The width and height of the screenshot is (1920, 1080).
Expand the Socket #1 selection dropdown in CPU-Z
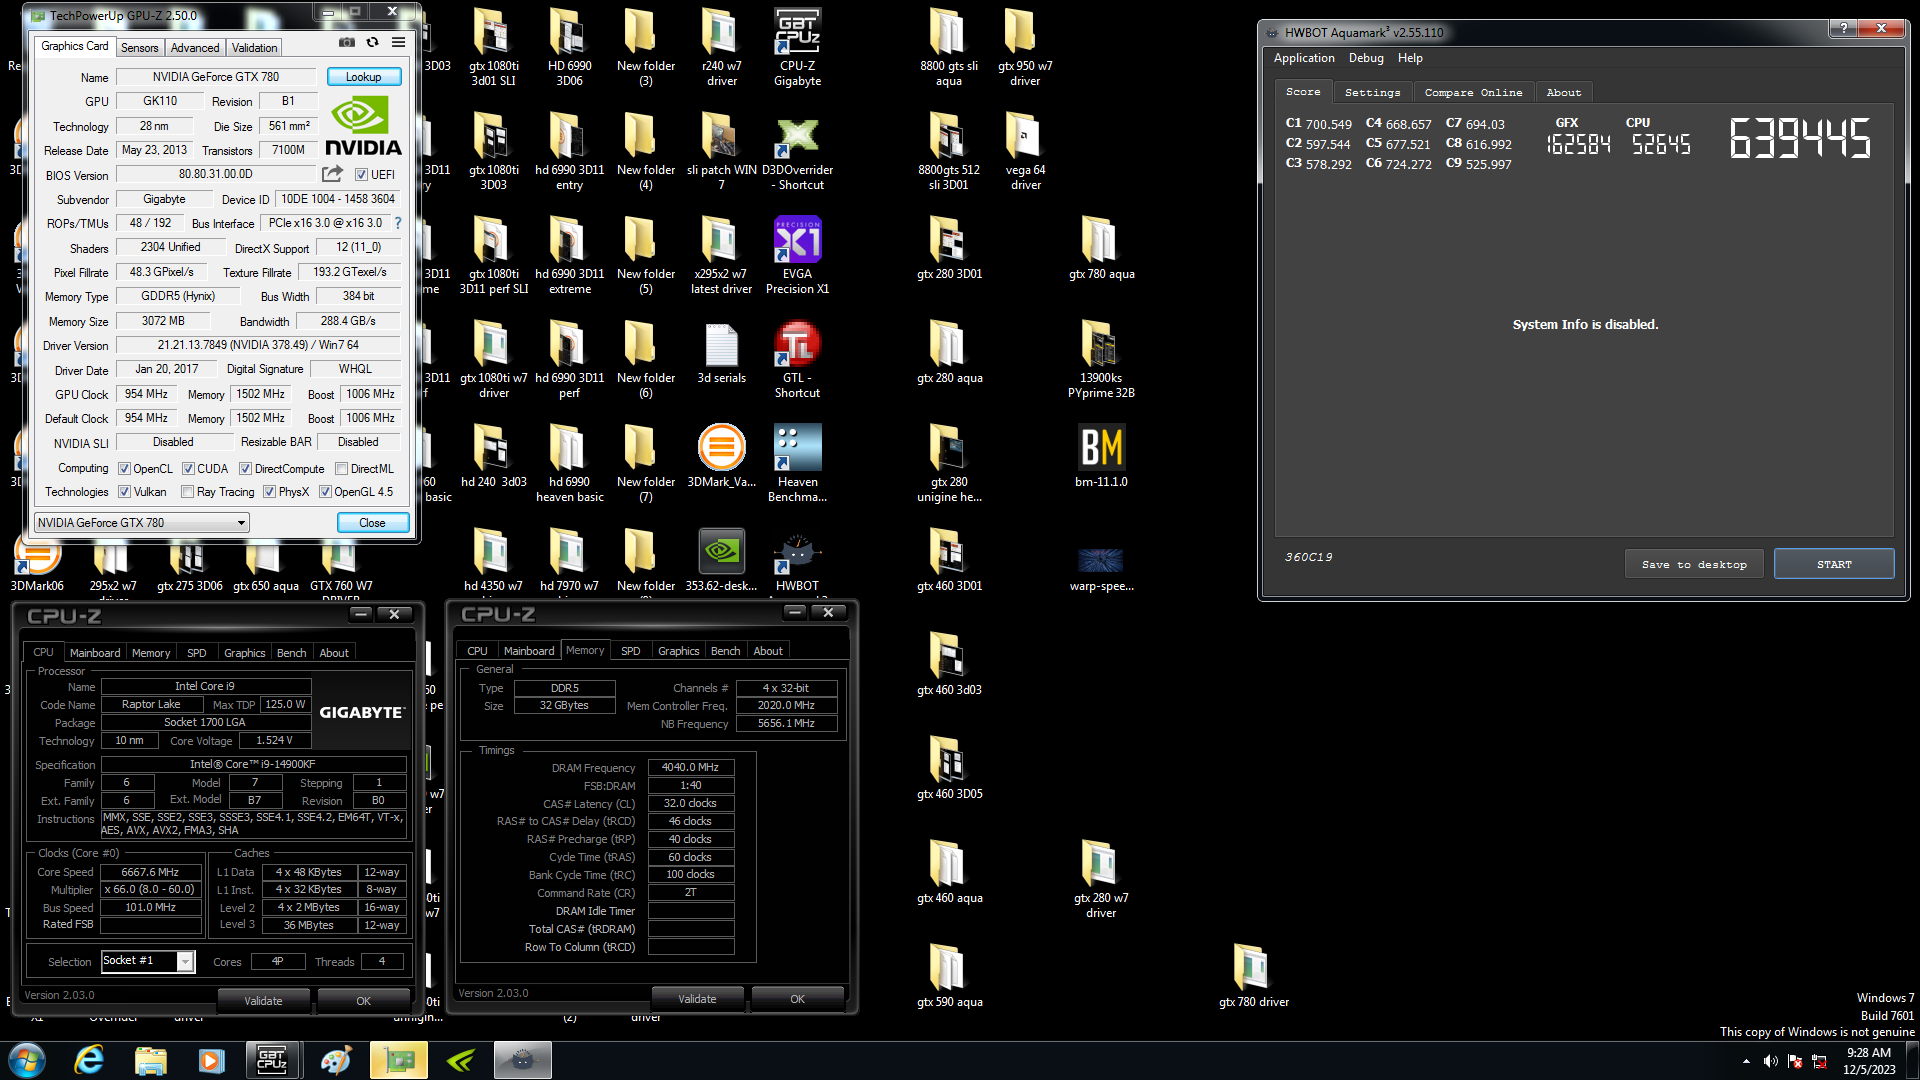[185, 961]
